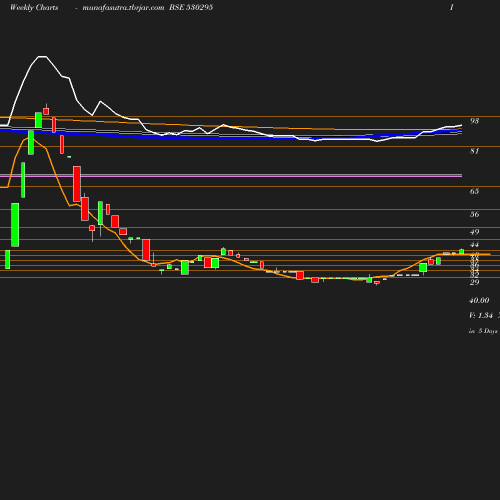The width and height of the screenshot is (500, 500).
Task: Click the magenta horizontal level line
Action: pos(231,175)
